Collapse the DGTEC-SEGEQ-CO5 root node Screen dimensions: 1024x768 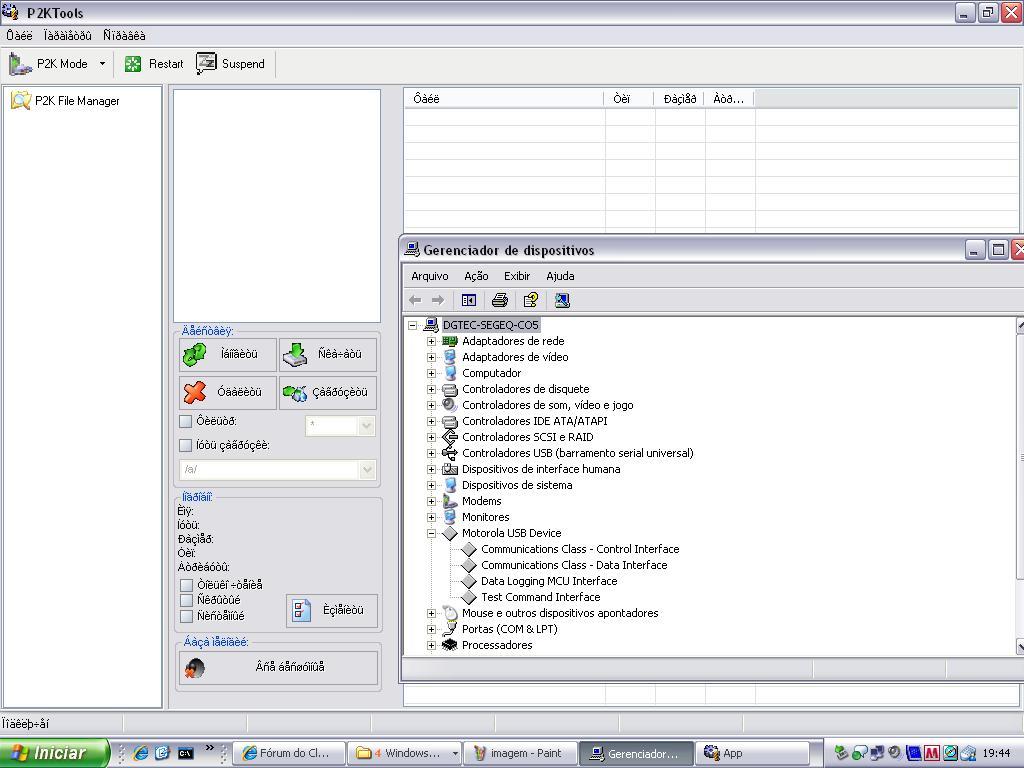pyautogui.click(x=413, y=325)
